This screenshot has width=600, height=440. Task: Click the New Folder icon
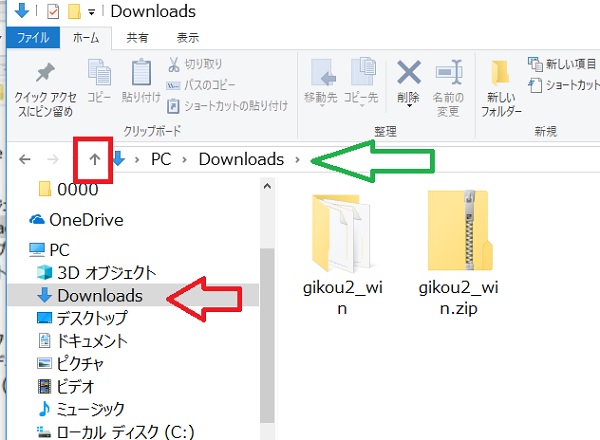[501, 74]
